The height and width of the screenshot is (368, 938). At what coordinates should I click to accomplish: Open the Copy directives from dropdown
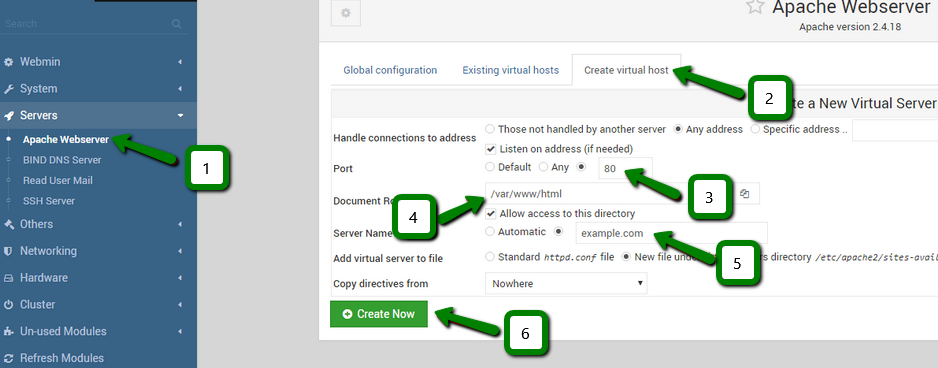(566, 284)
